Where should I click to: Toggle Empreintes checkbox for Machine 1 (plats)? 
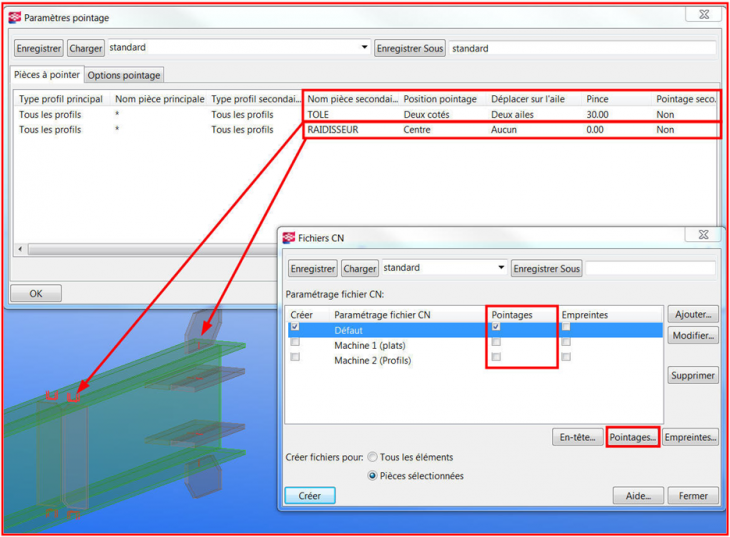566,342
